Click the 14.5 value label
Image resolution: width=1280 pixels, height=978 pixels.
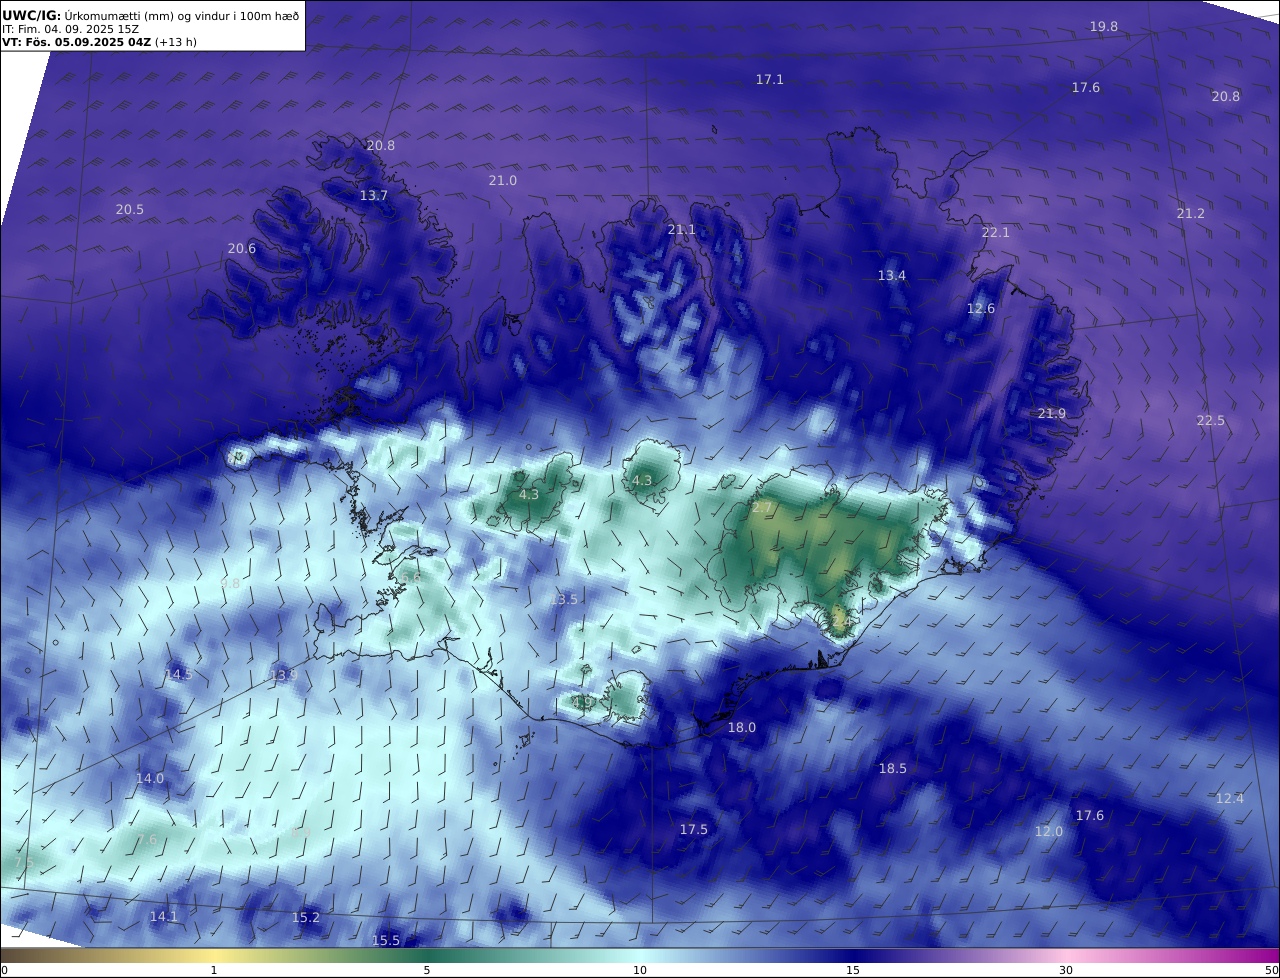click(179, 675)
